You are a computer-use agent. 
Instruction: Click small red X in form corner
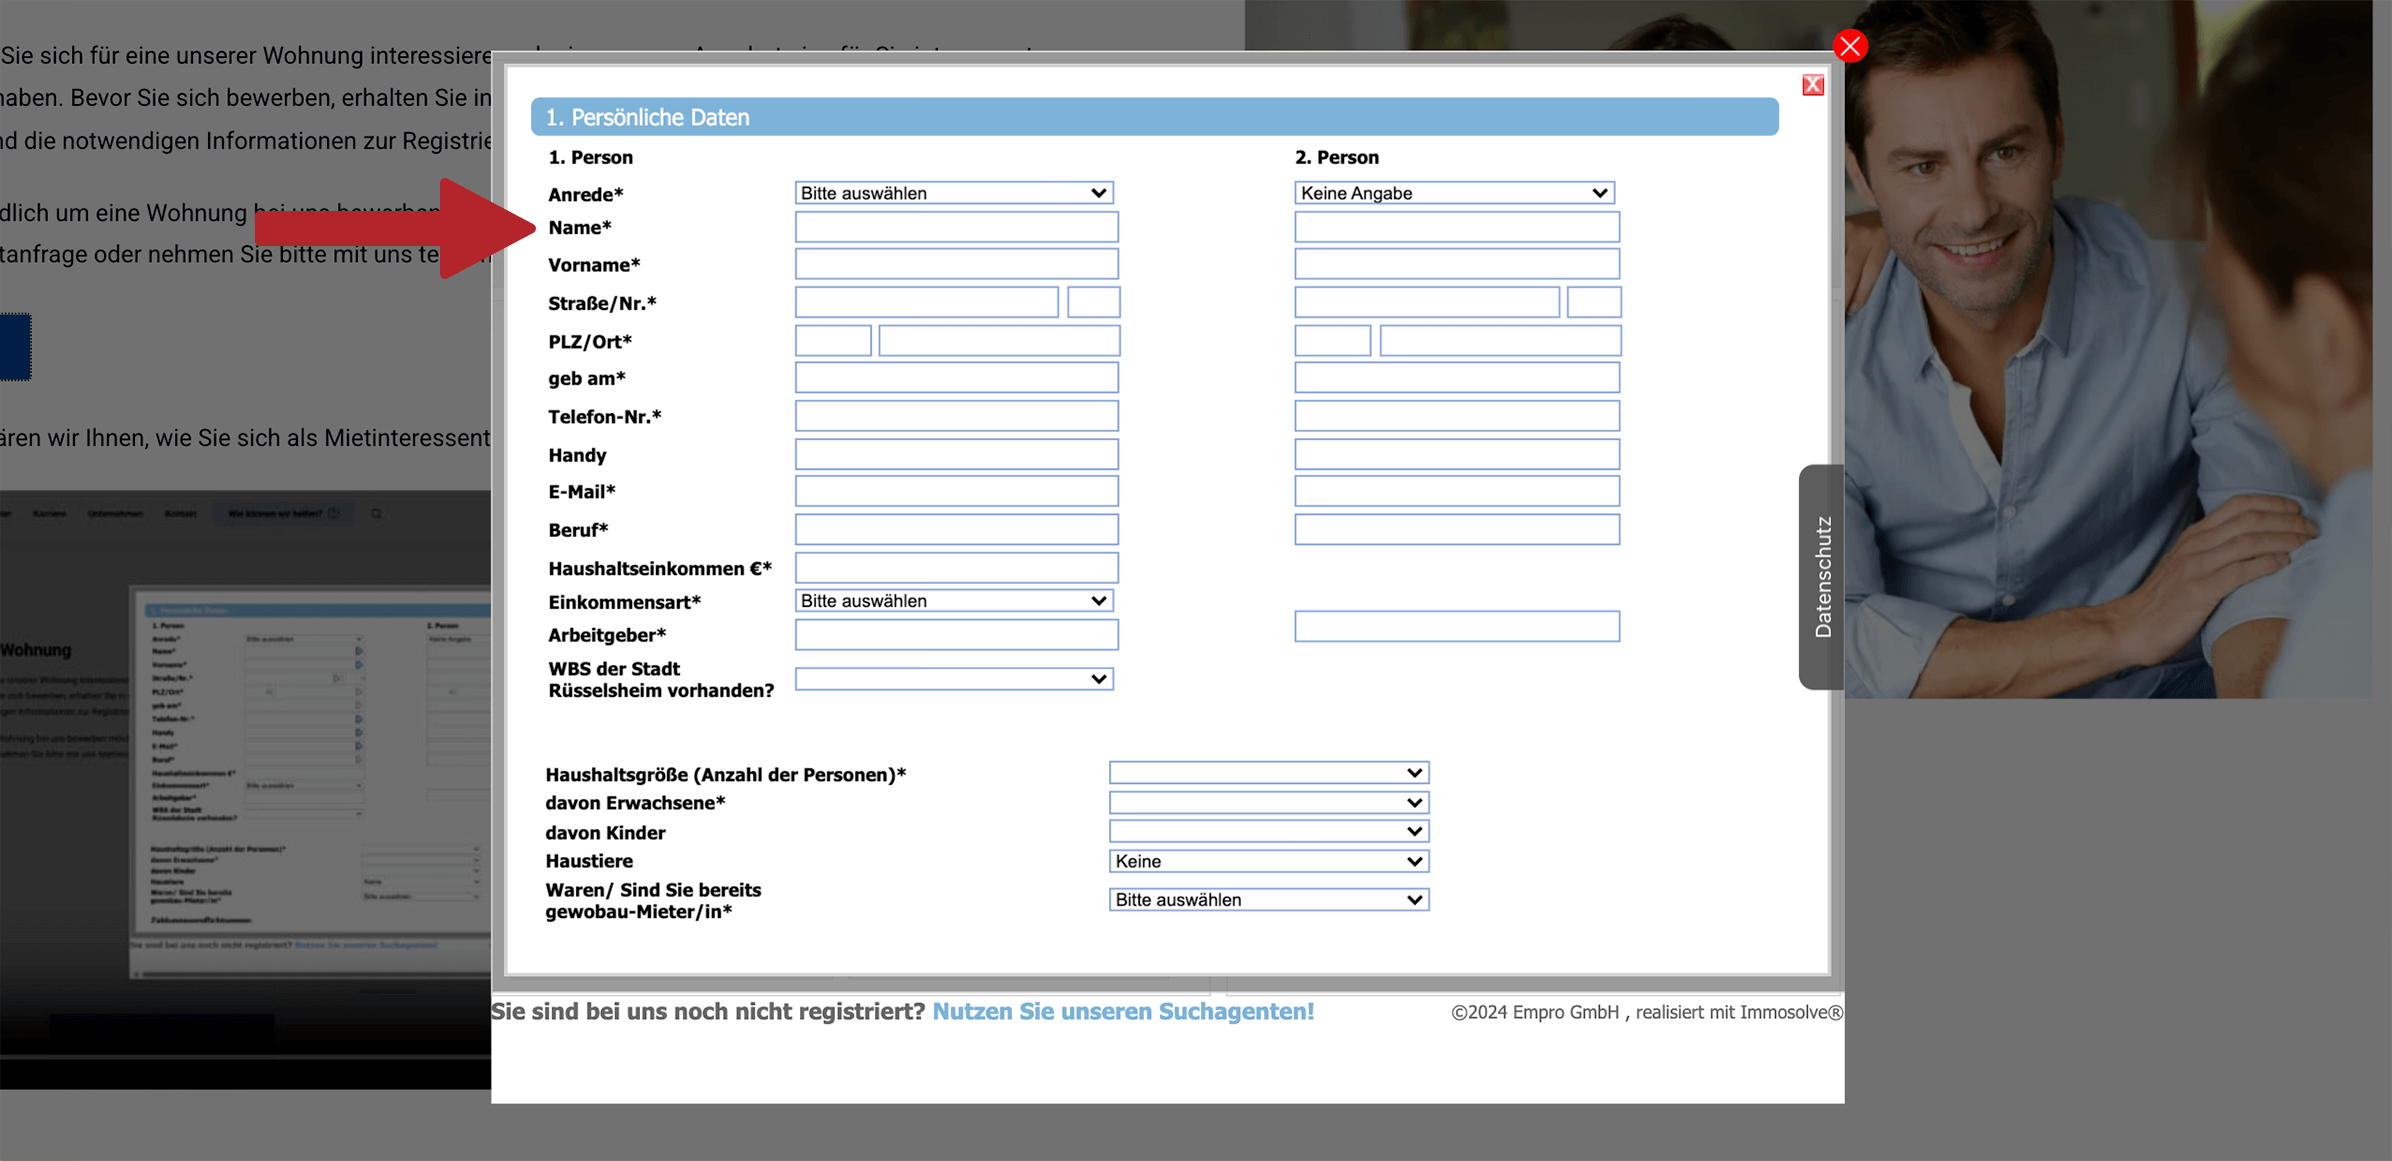coord(1812,85)
